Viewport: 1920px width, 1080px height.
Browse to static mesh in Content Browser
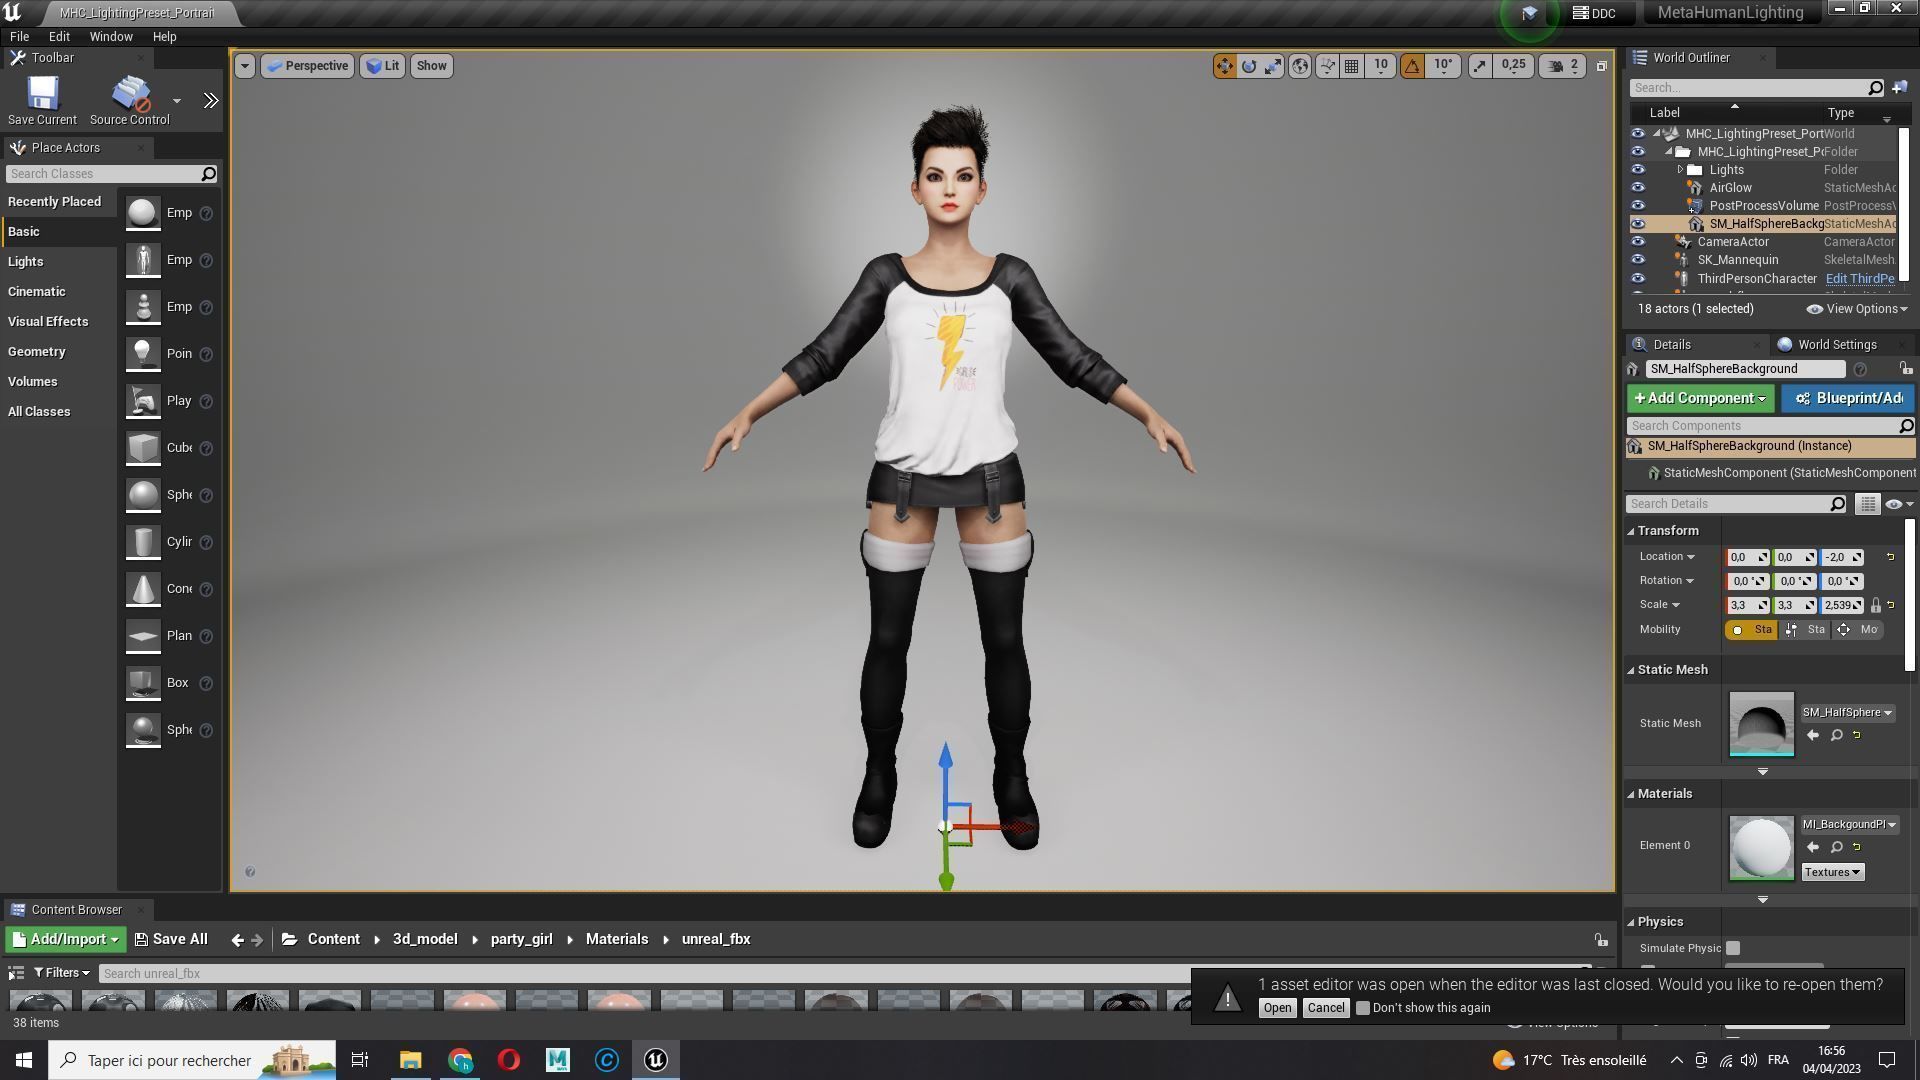[x=1837, y=736]
